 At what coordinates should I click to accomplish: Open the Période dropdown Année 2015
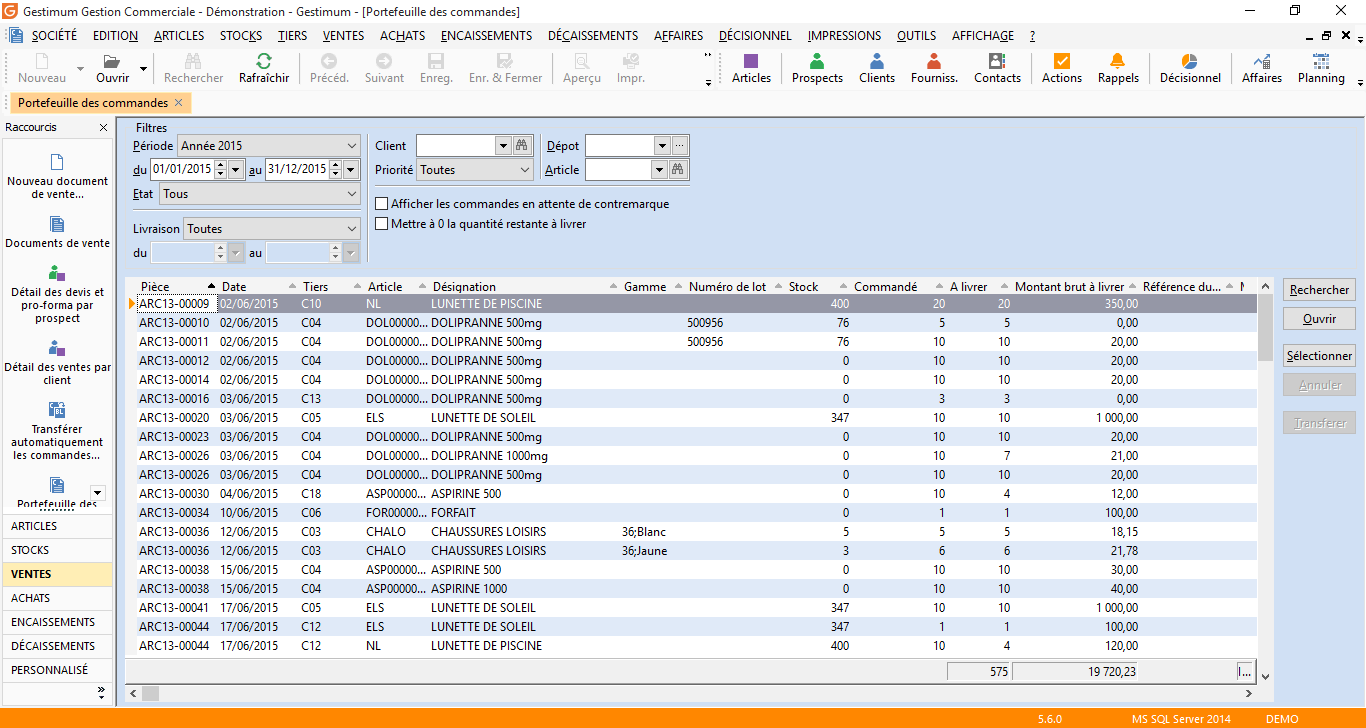(x=268, y=146)
